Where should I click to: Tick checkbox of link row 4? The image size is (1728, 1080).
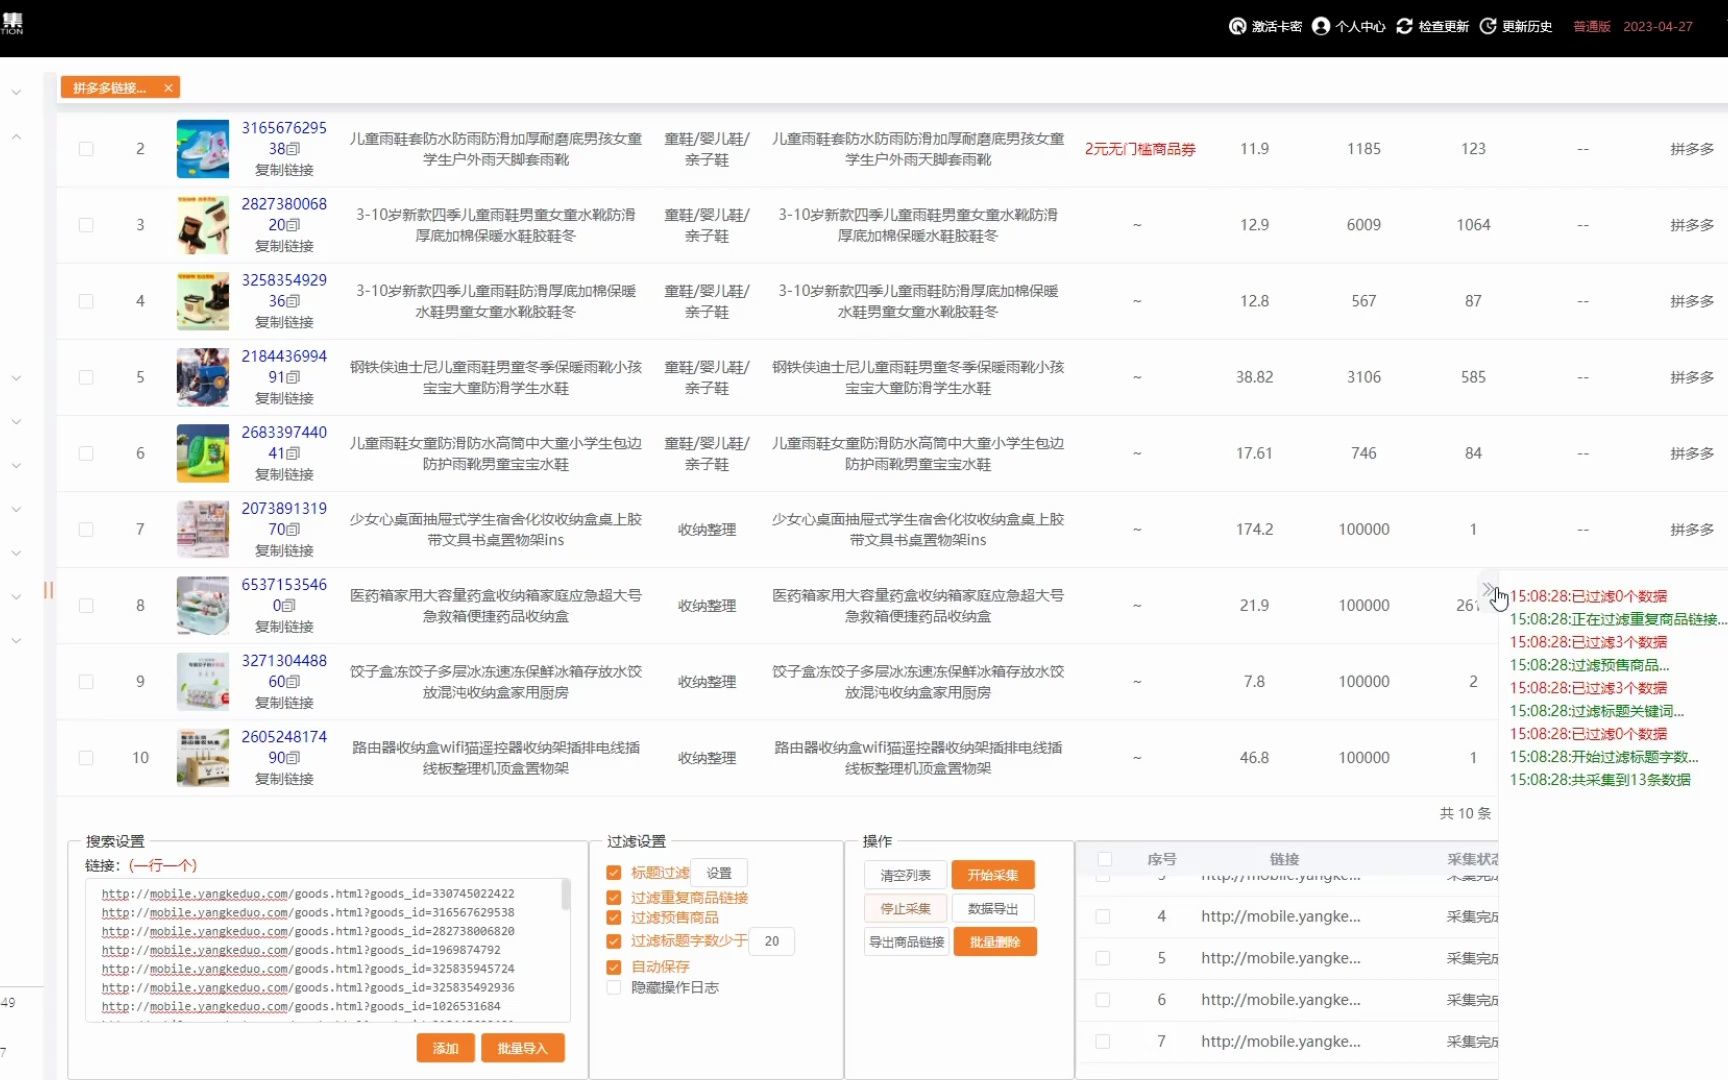pos(1103,916)
